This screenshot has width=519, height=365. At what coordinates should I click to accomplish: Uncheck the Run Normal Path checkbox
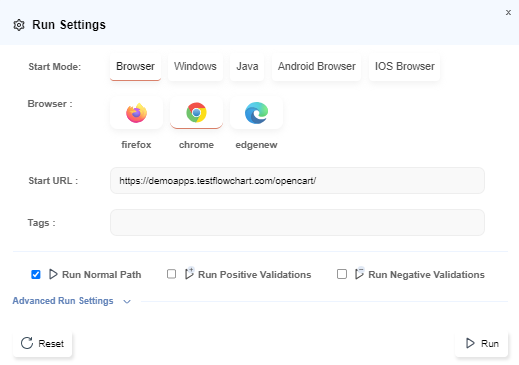click(x=36, y=274)
